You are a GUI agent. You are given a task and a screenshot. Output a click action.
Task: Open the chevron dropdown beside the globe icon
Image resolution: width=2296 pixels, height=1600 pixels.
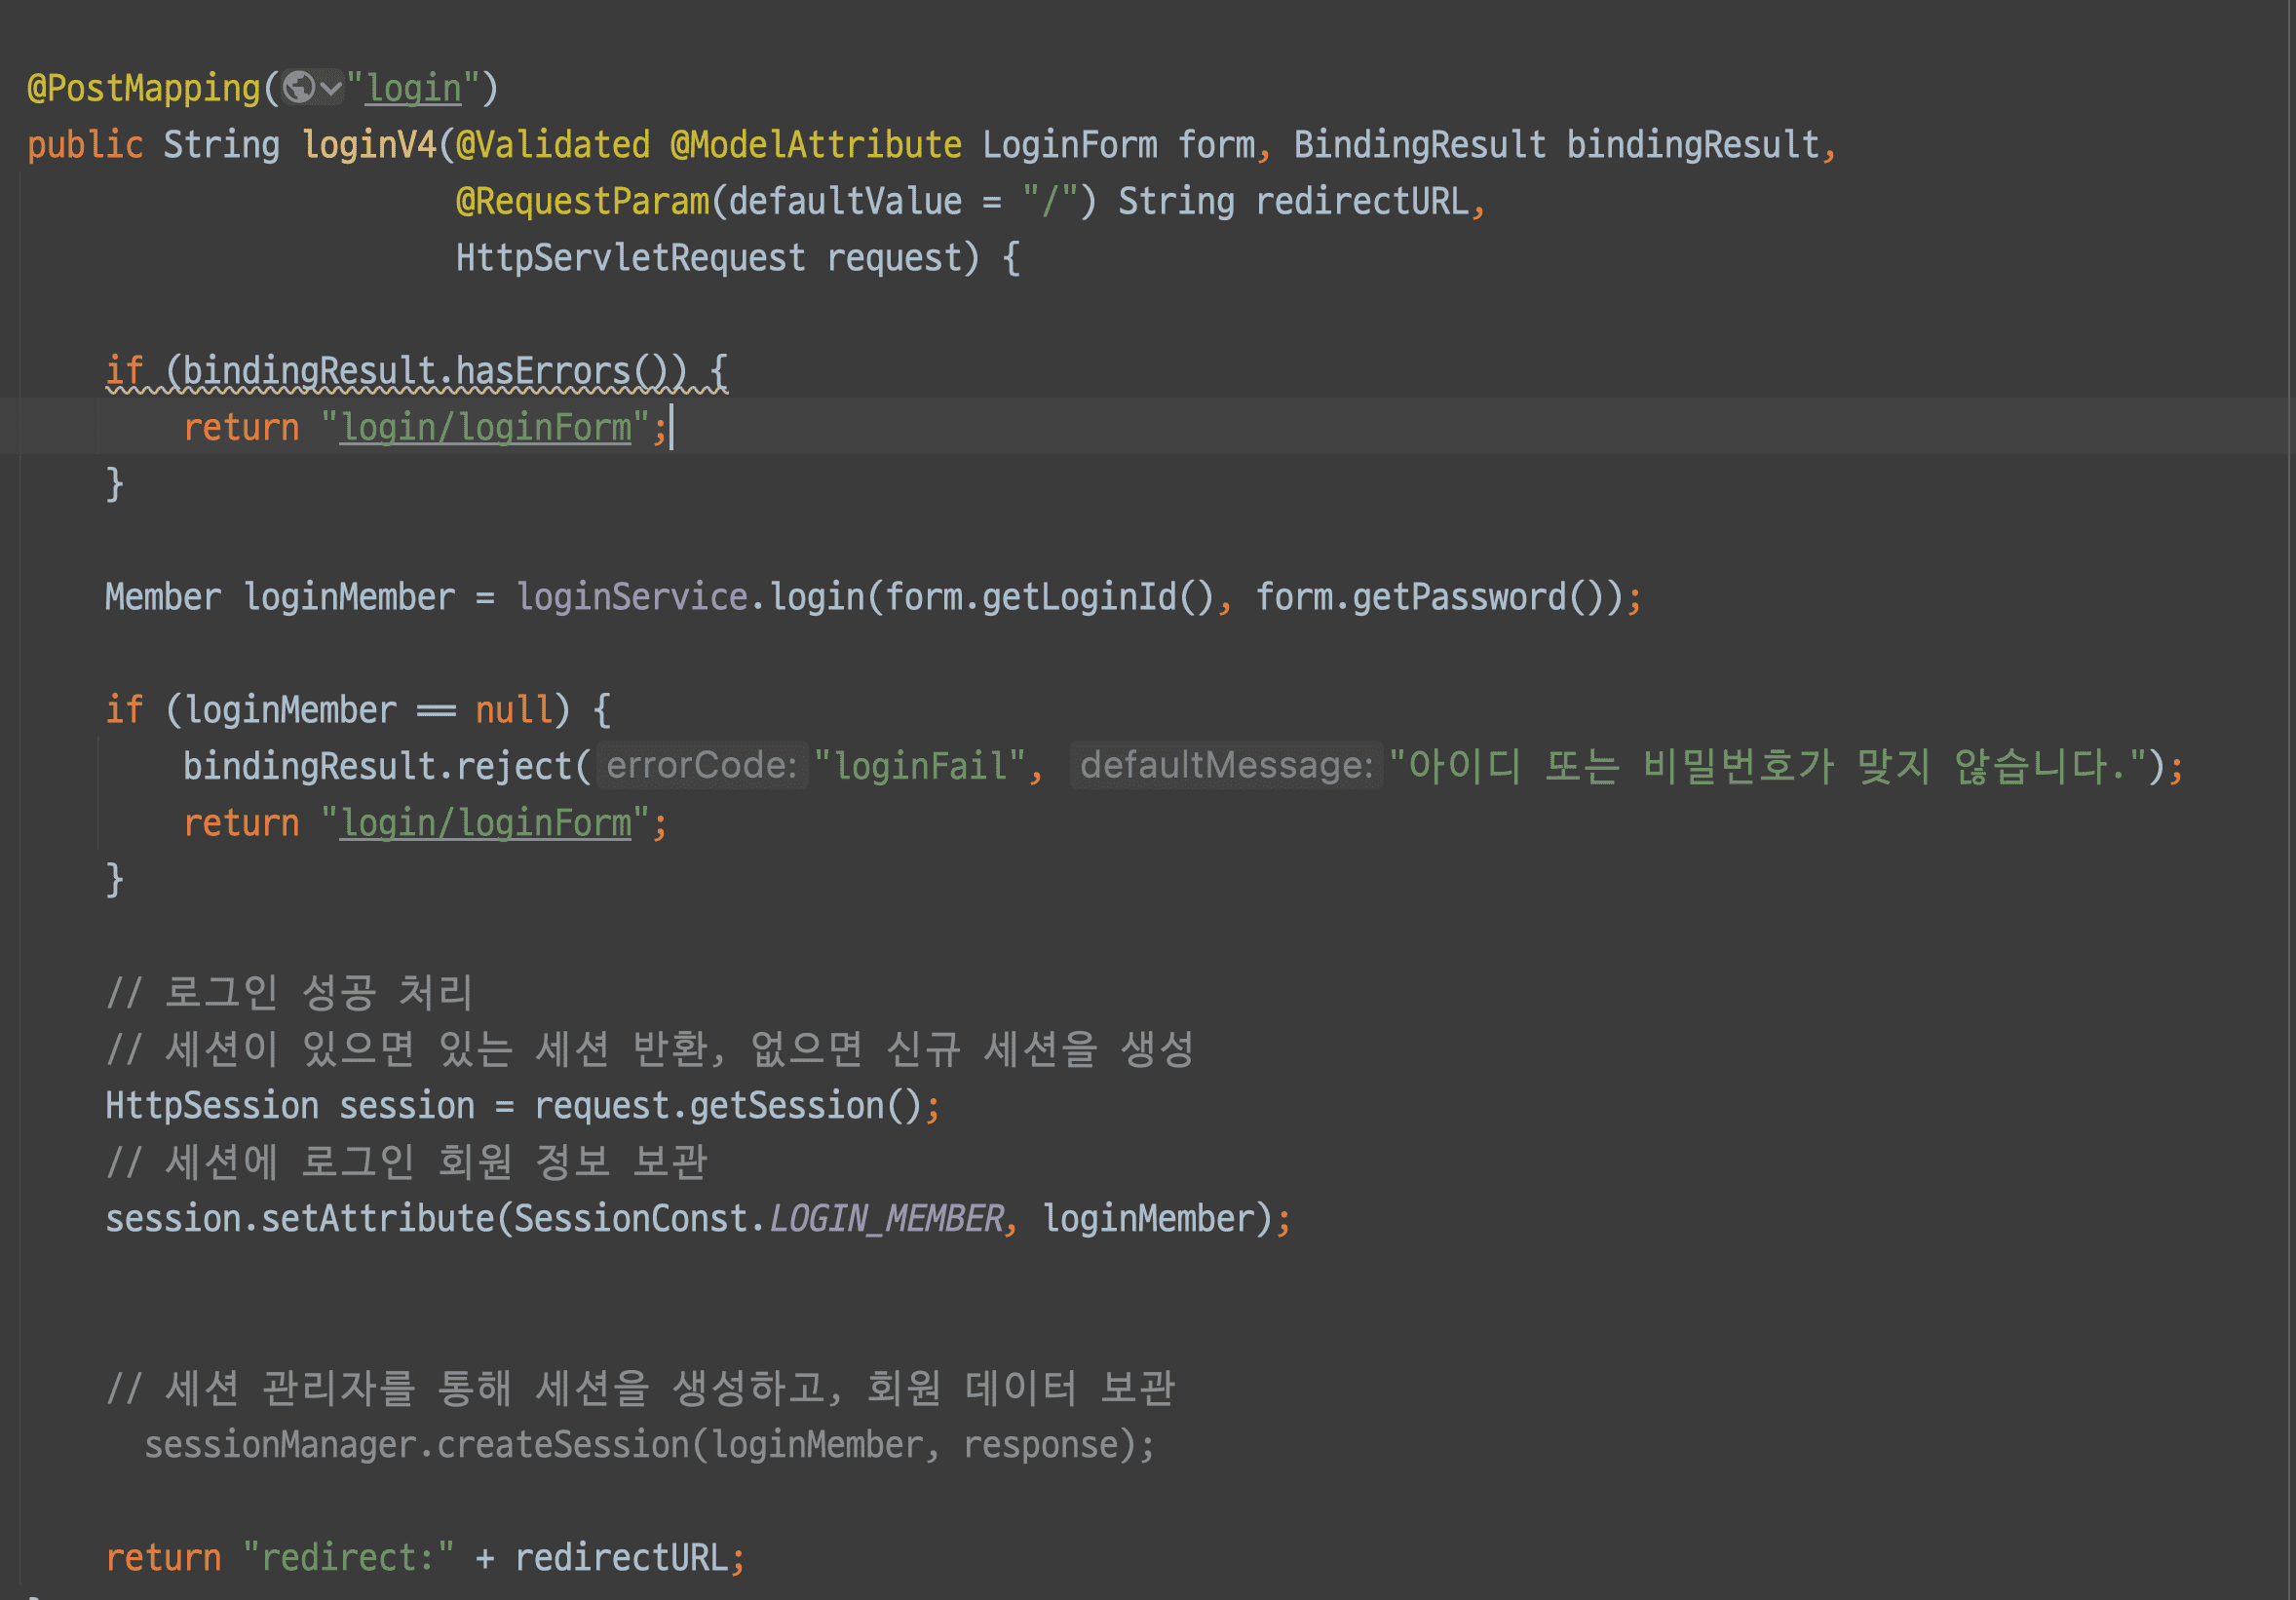[331, 89]
